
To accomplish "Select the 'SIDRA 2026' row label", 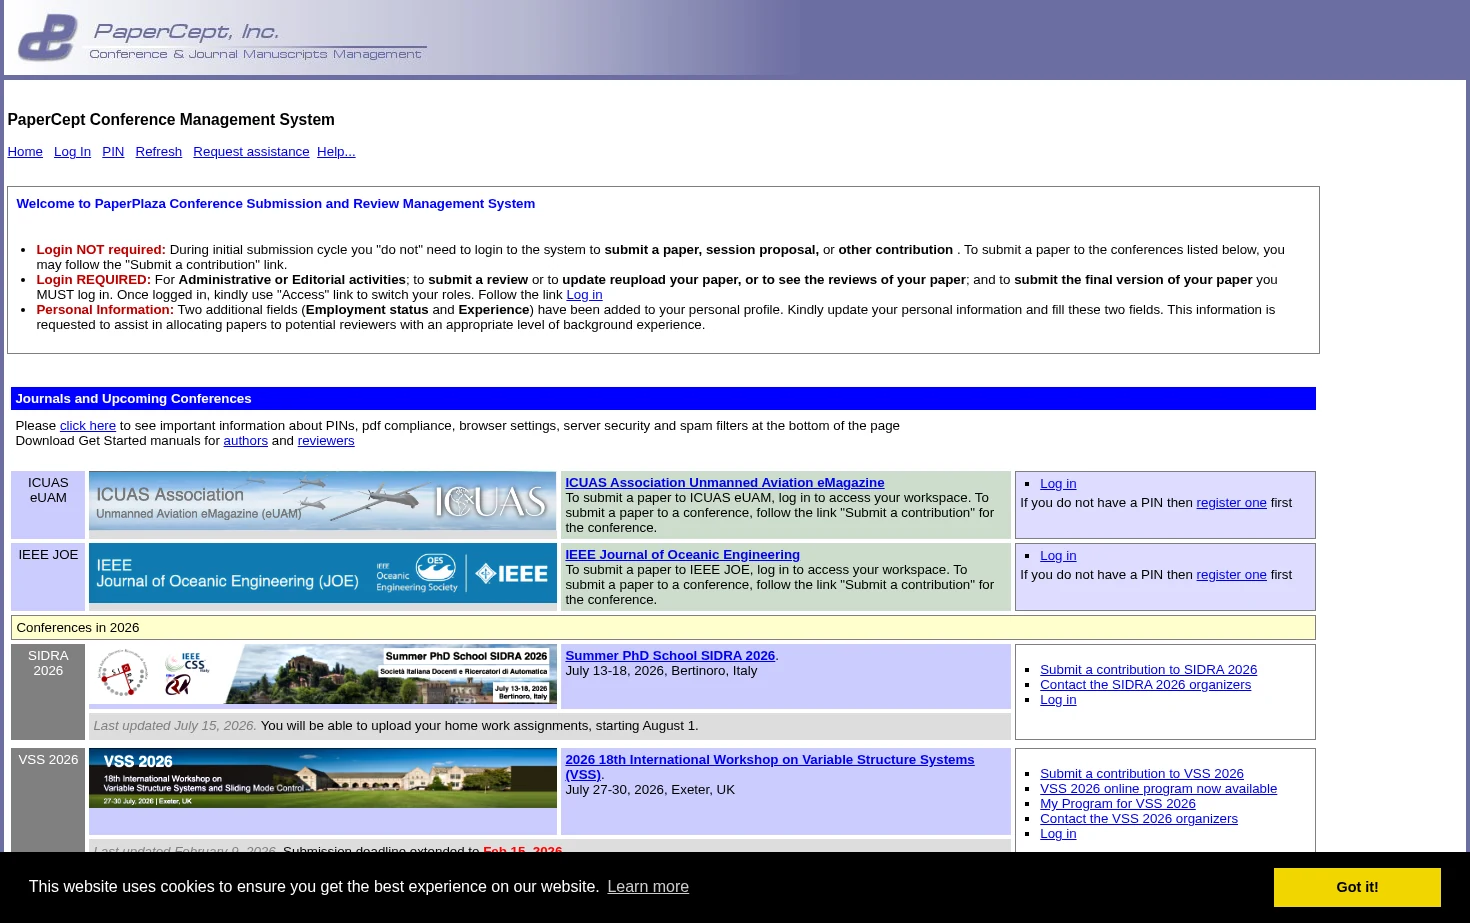I will [48, 663].
